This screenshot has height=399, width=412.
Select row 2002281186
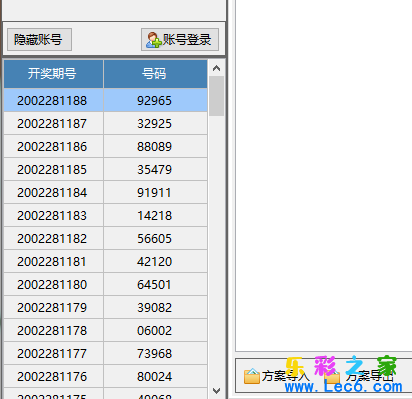[106, 146]
